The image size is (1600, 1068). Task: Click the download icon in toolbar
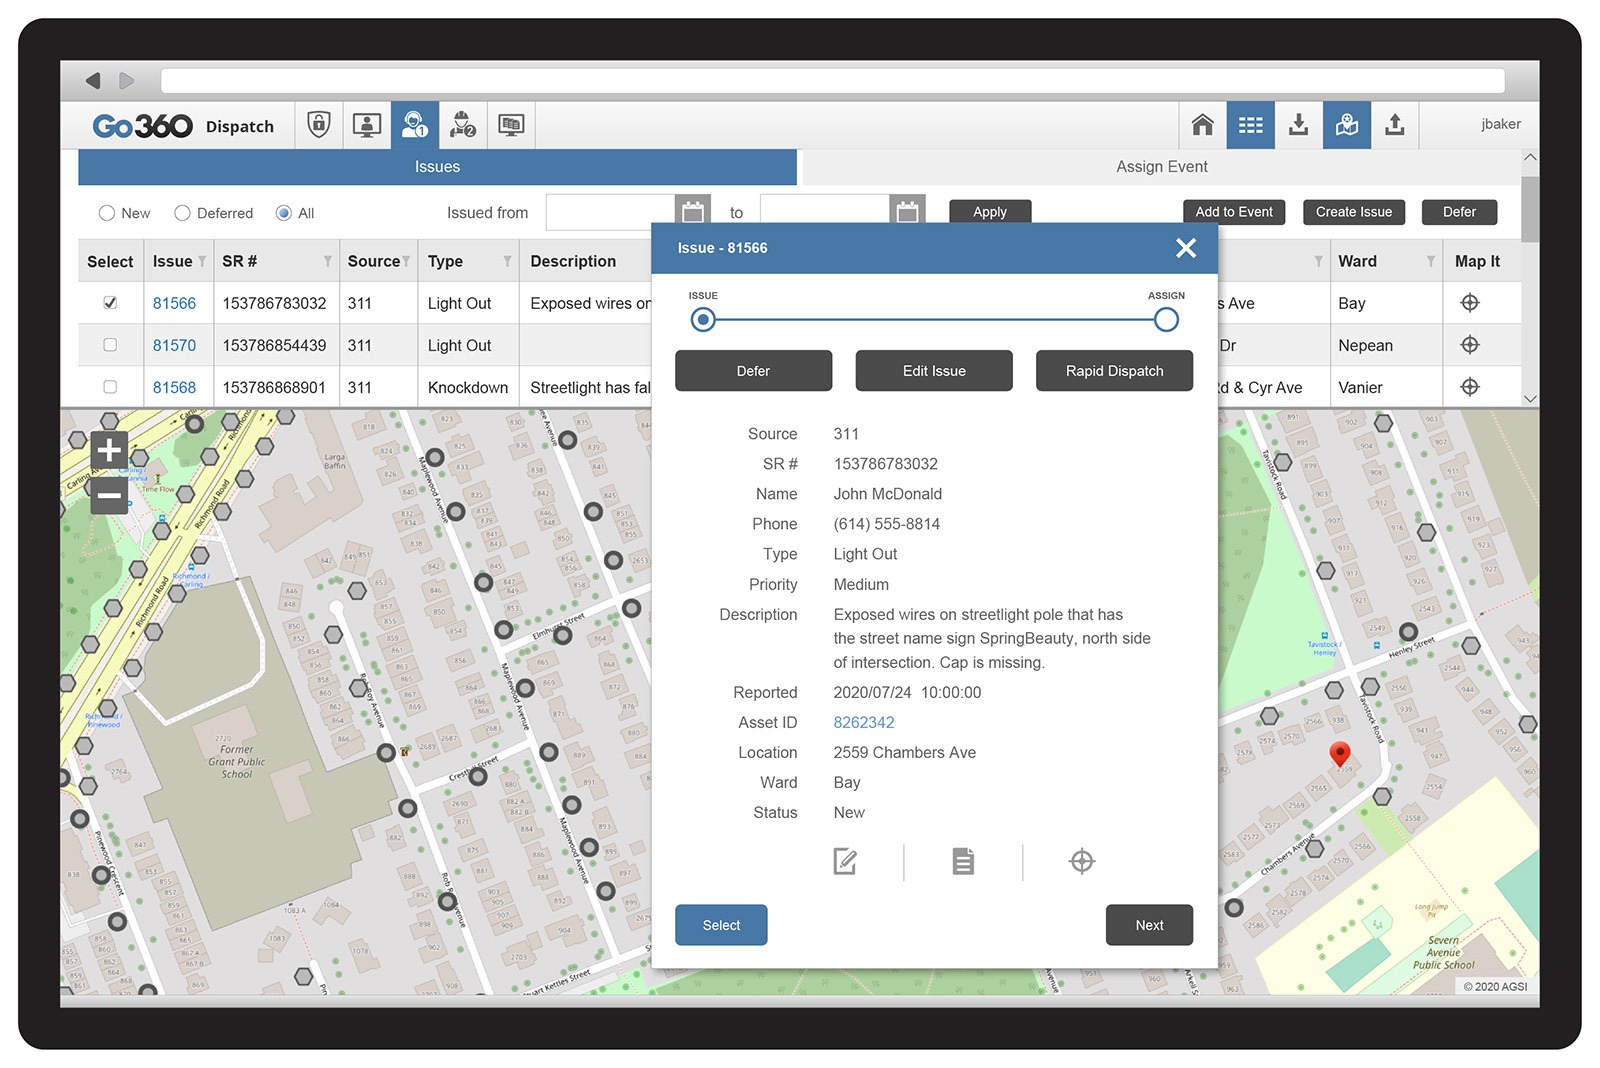point(1298,125)
